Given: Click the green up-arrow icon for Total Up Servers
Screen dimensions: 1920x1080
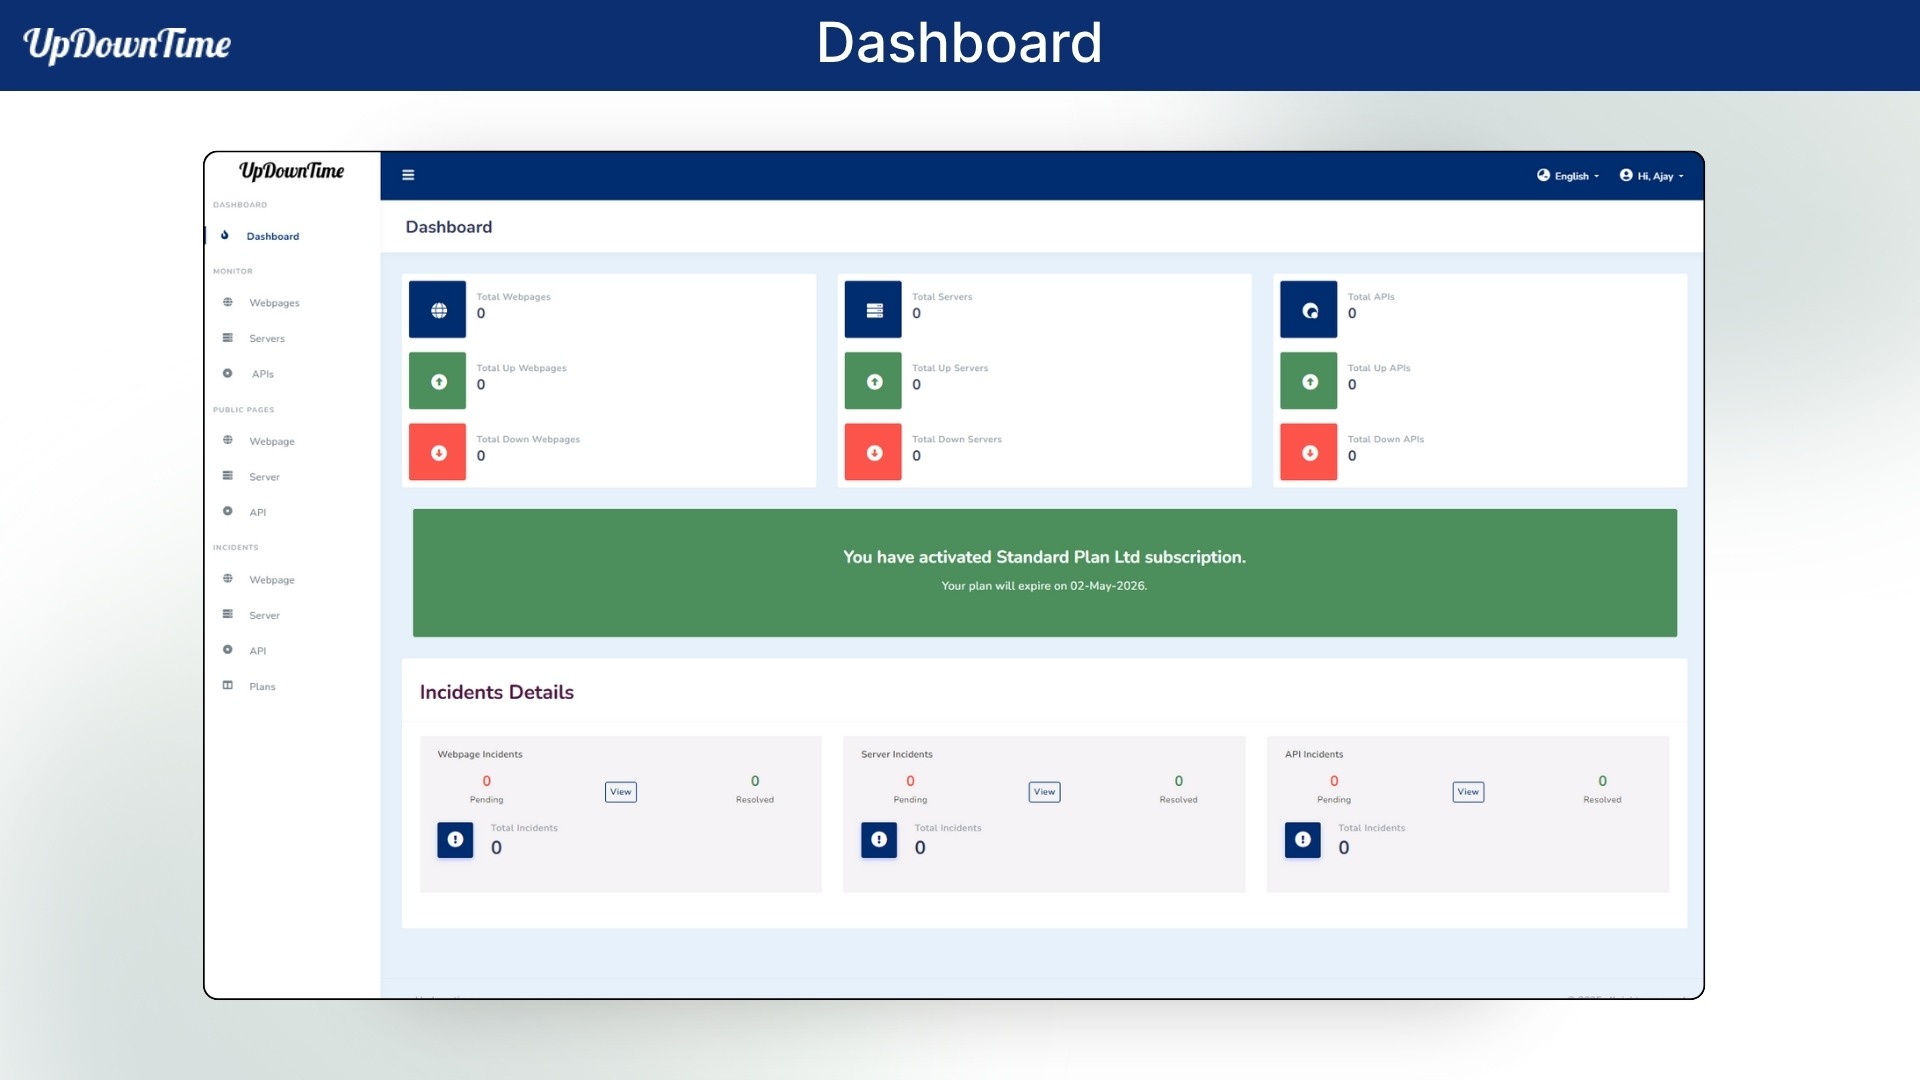Looking at the screenshot, I should click(x=873, y=380).
